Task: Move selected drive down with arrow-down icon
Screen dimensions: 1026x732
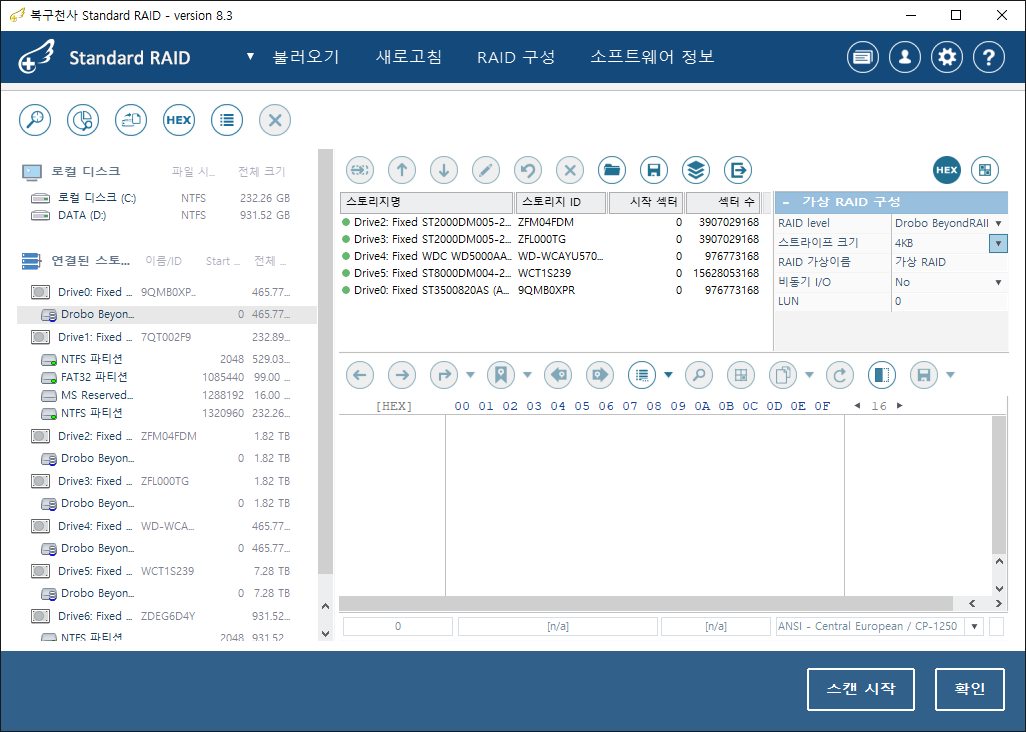Action: click(444, 170)
